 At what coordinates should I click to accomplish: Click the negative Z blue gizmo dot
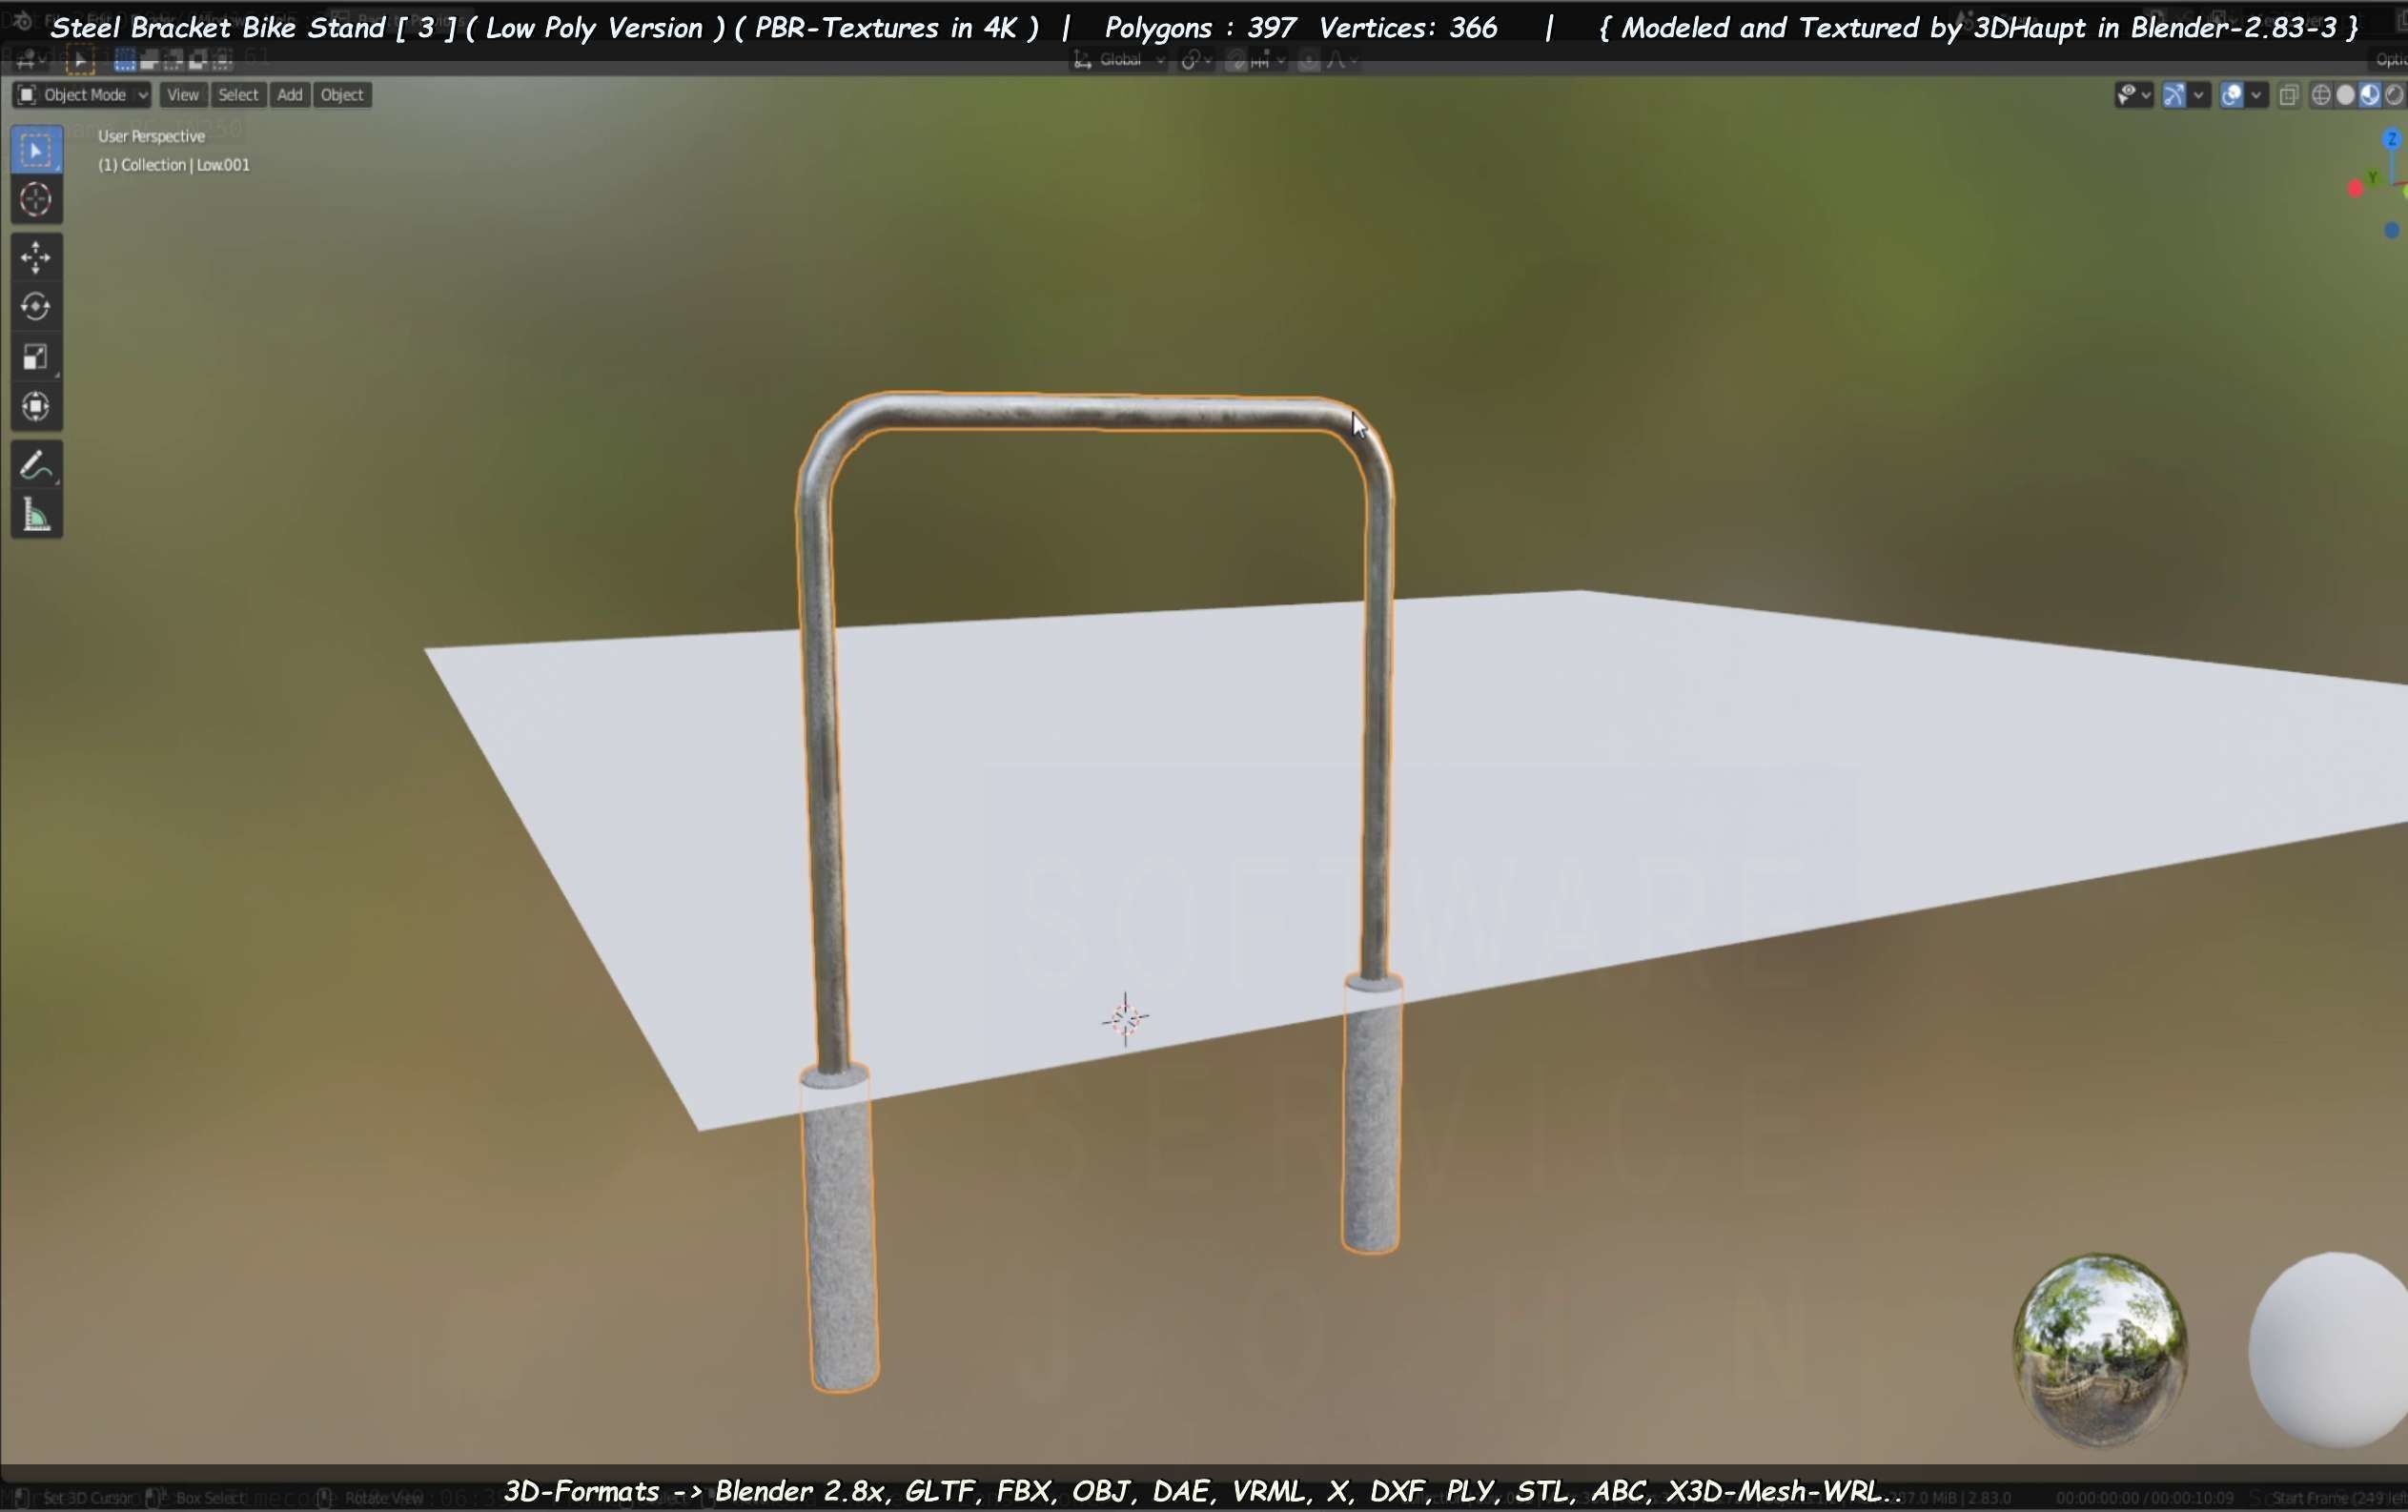click(2391, 231)
